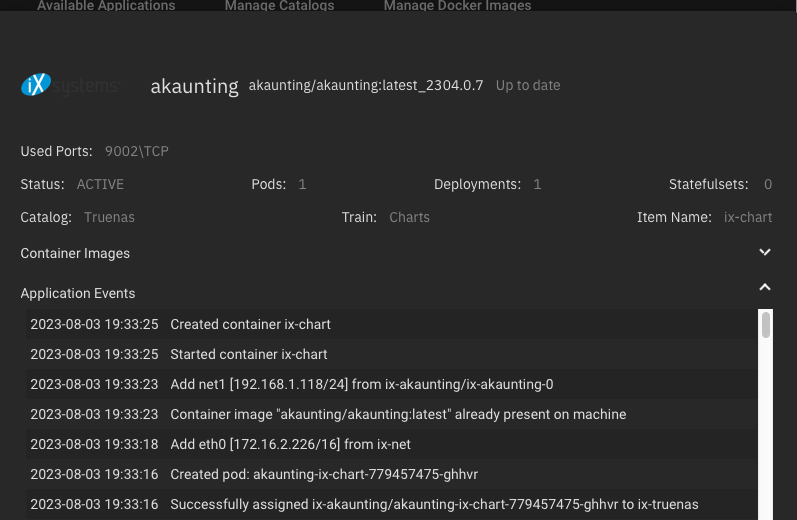Switch to the Available Applications tab
This screenshot has height=520, width=797.
[106, 6]
